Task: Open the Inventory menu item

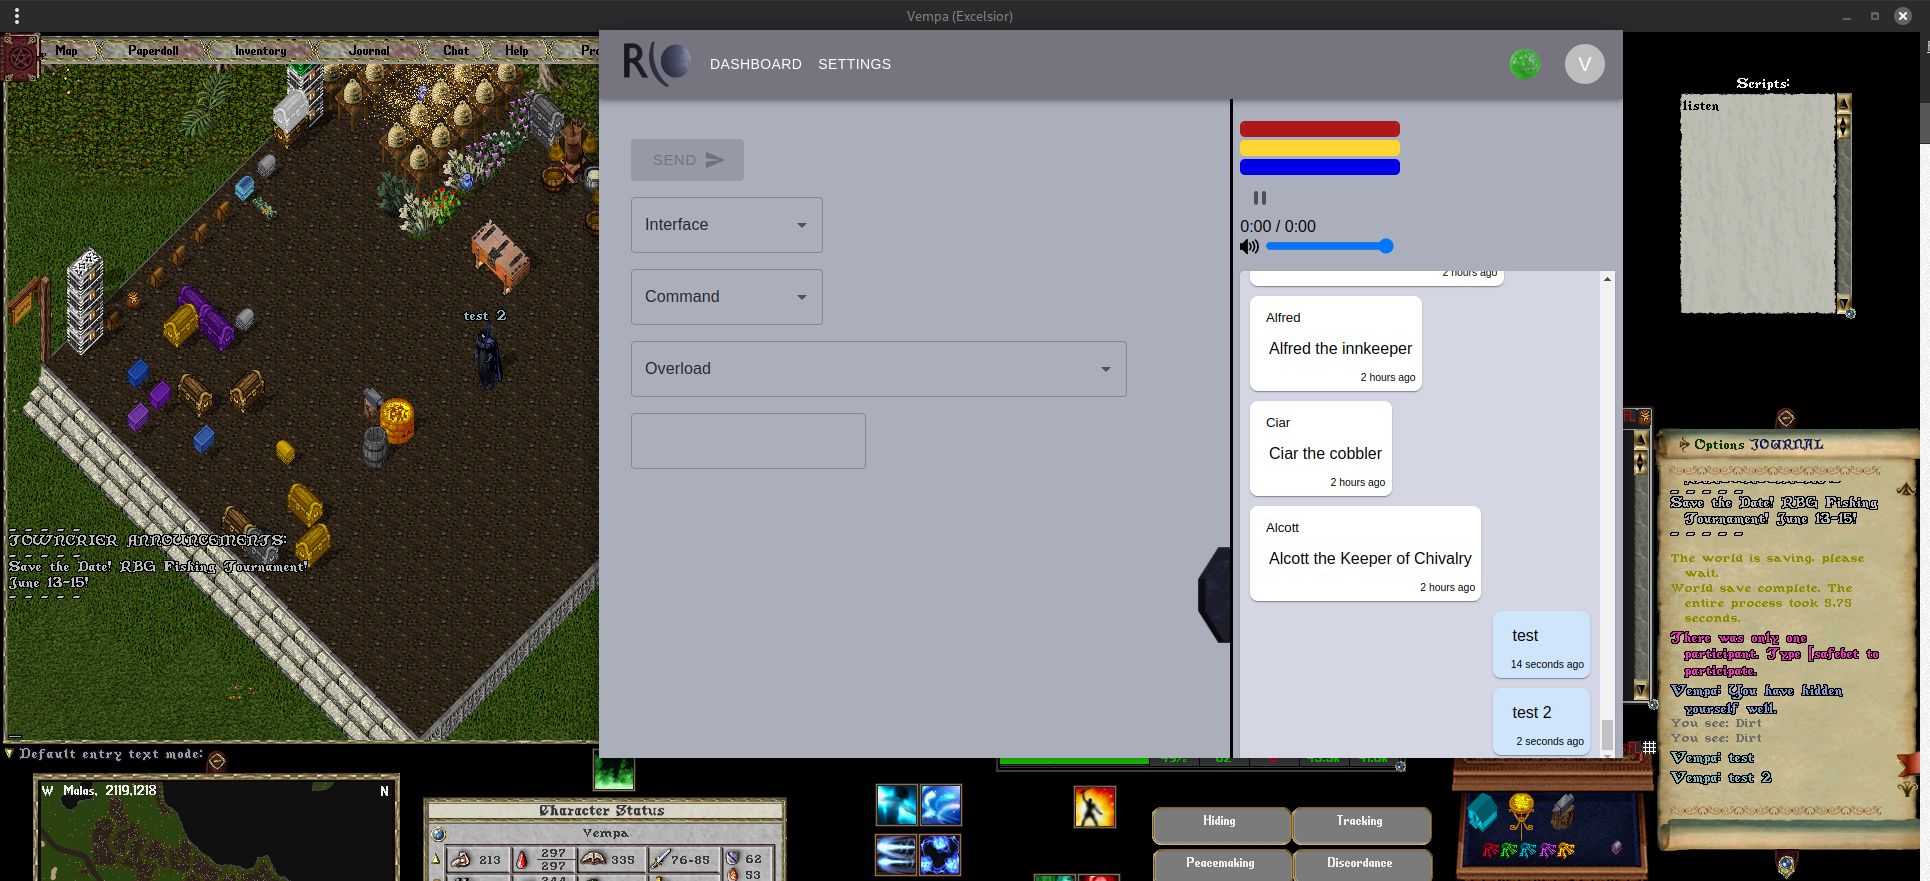Action: (260, 50)
